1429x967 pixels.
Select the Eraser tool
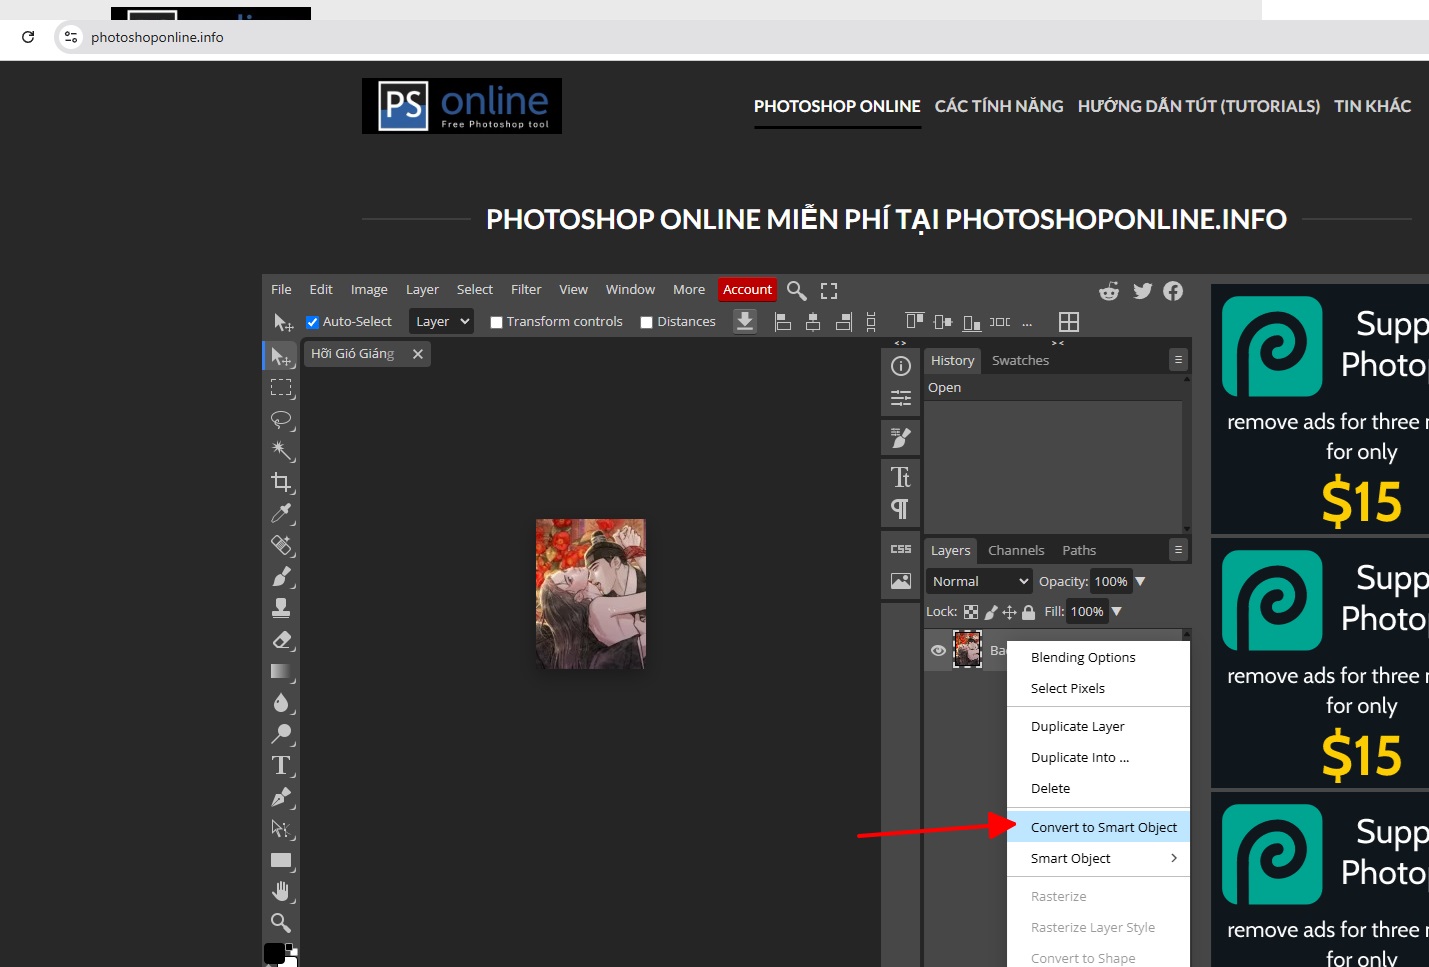[x=281, y=640]
